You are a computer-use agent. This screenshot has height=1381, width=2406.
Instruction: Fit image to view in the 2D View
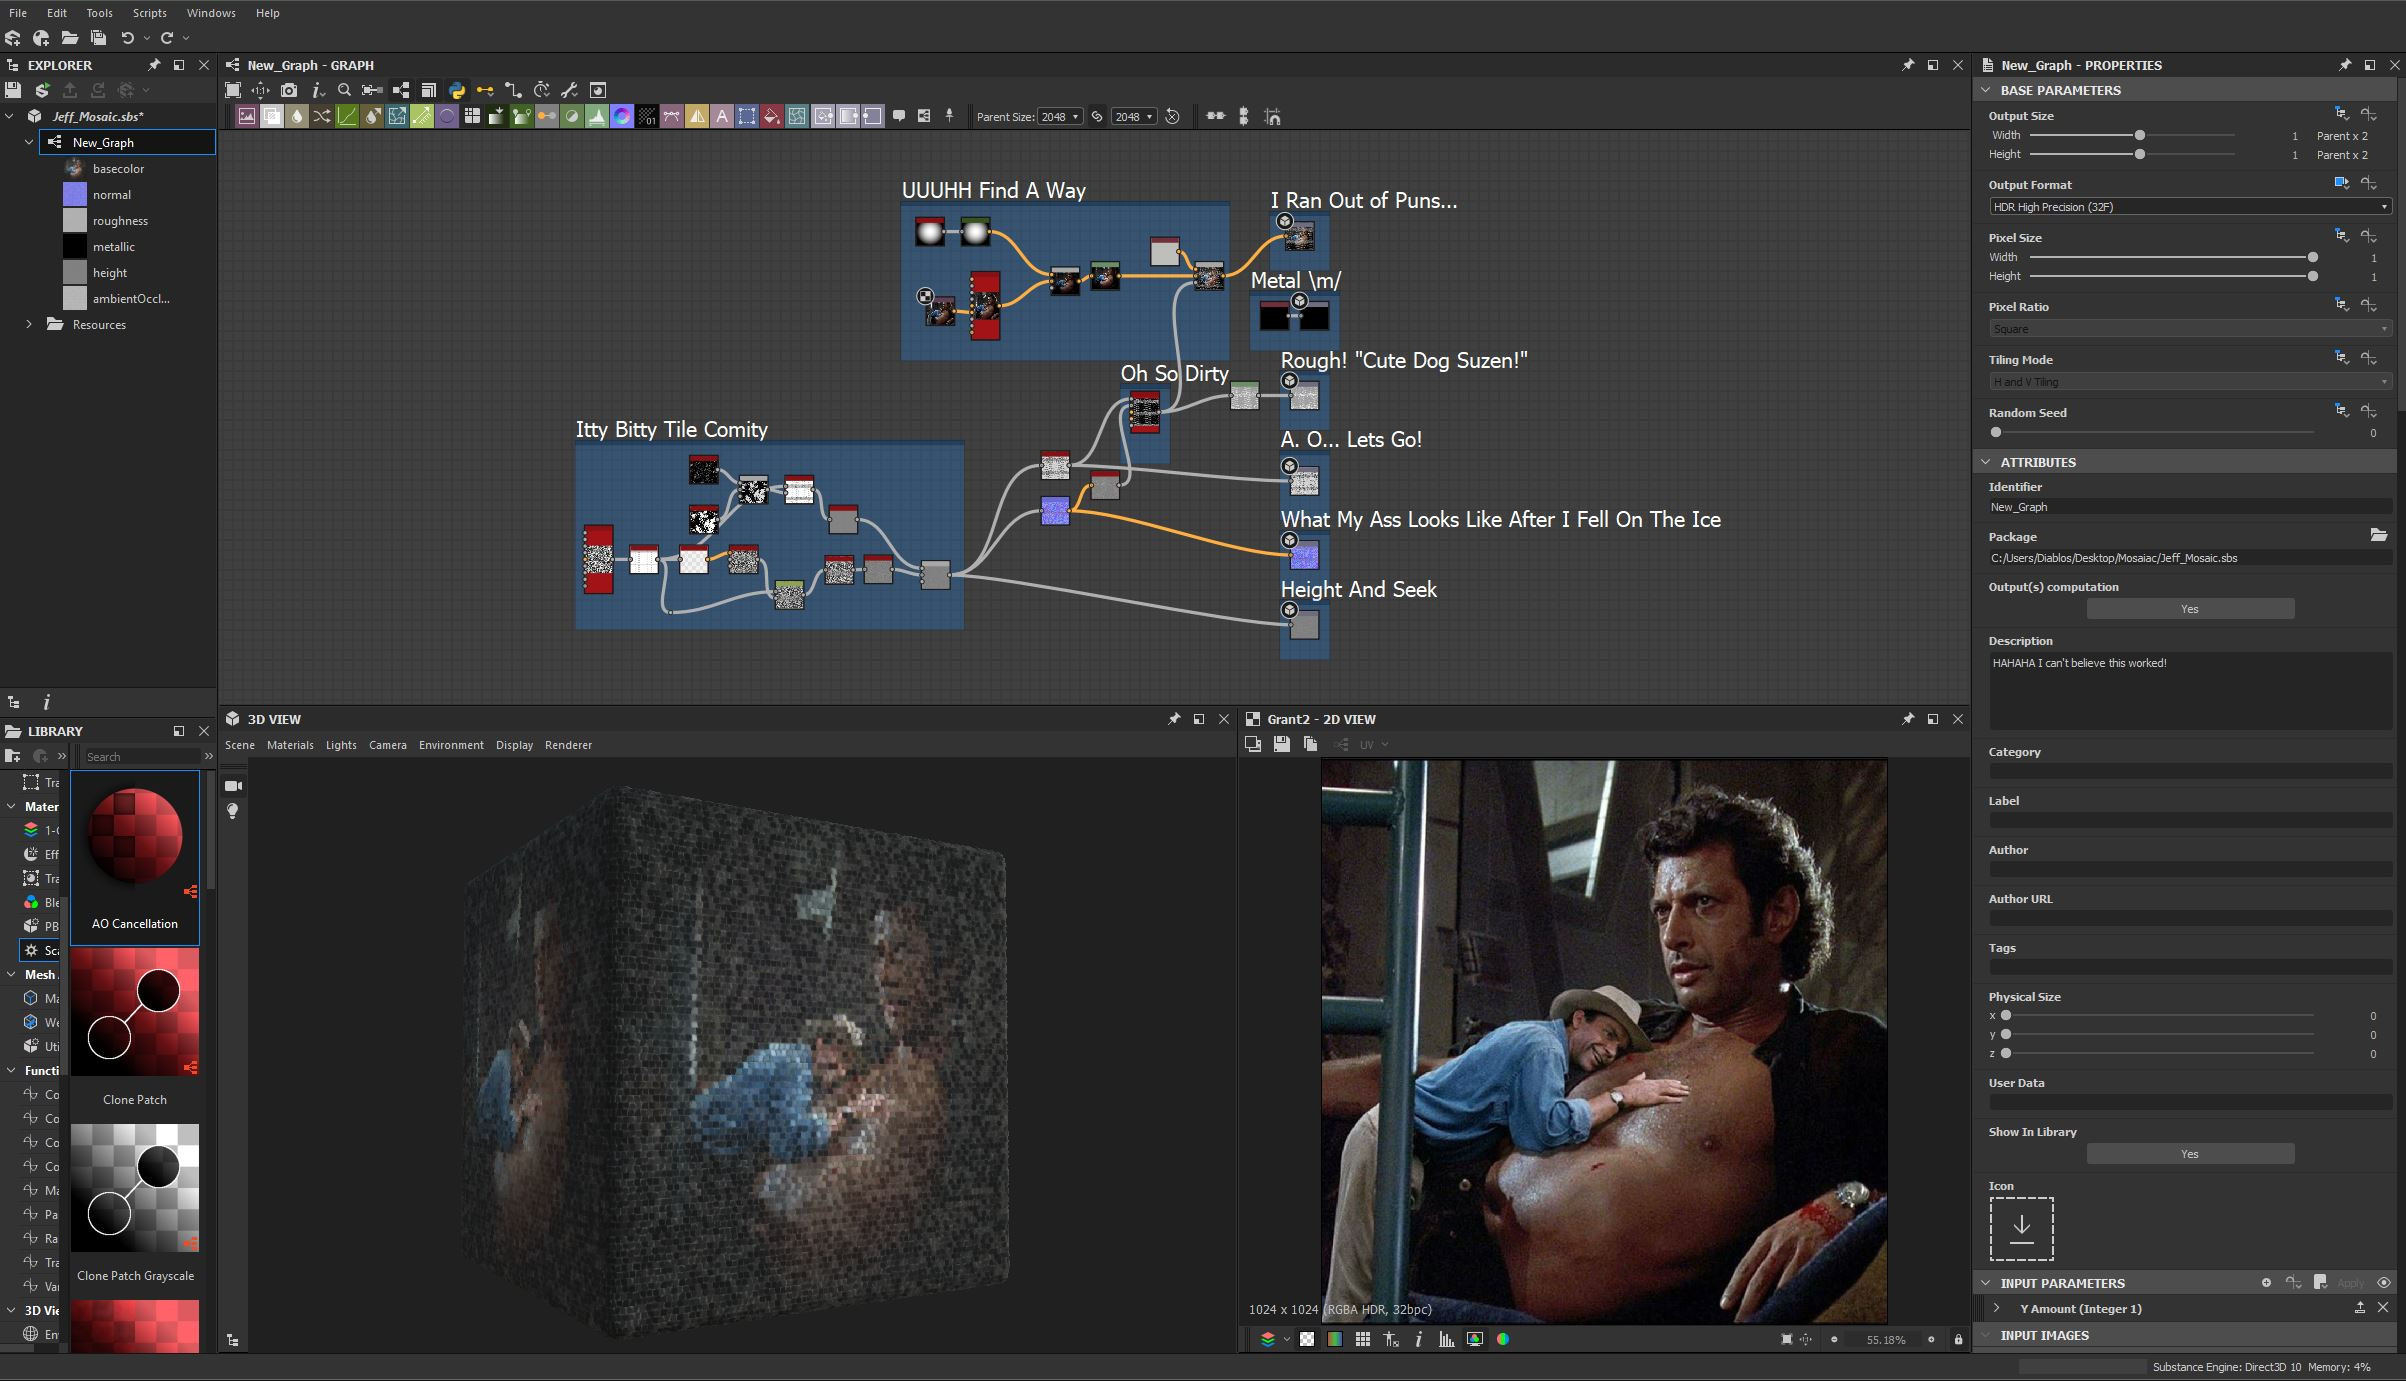click(1786, 1339)
